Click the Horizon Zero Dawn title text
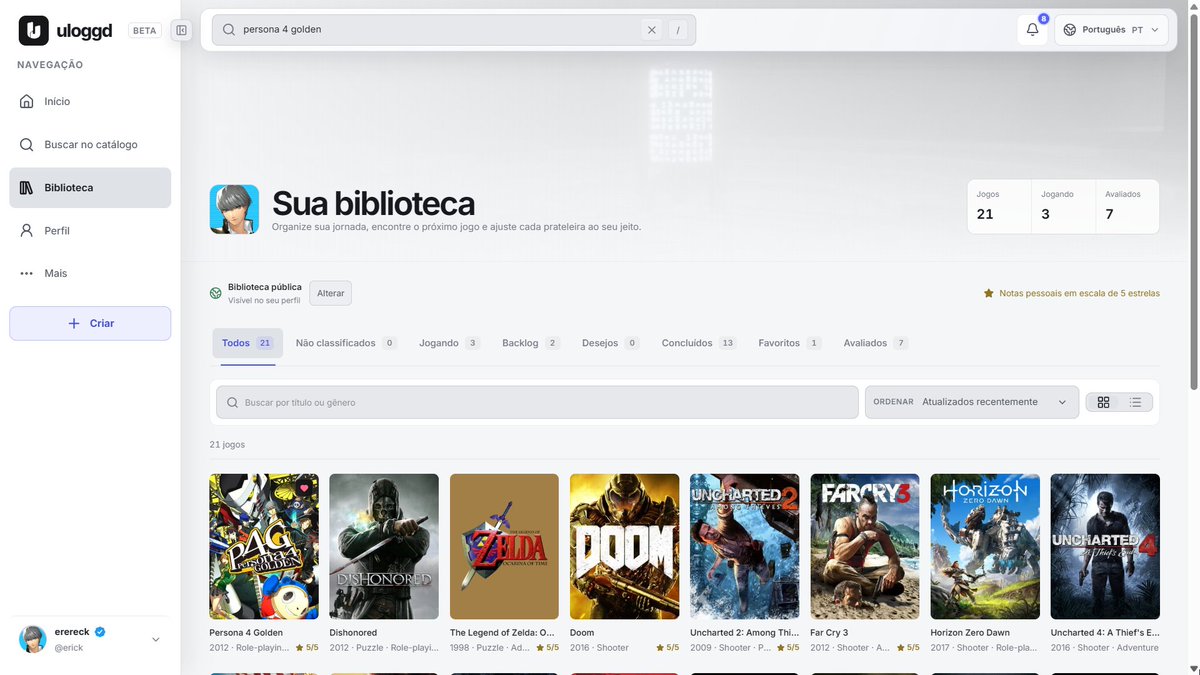This screenshot has width=1200, height=675. click(x=970, y=633)
